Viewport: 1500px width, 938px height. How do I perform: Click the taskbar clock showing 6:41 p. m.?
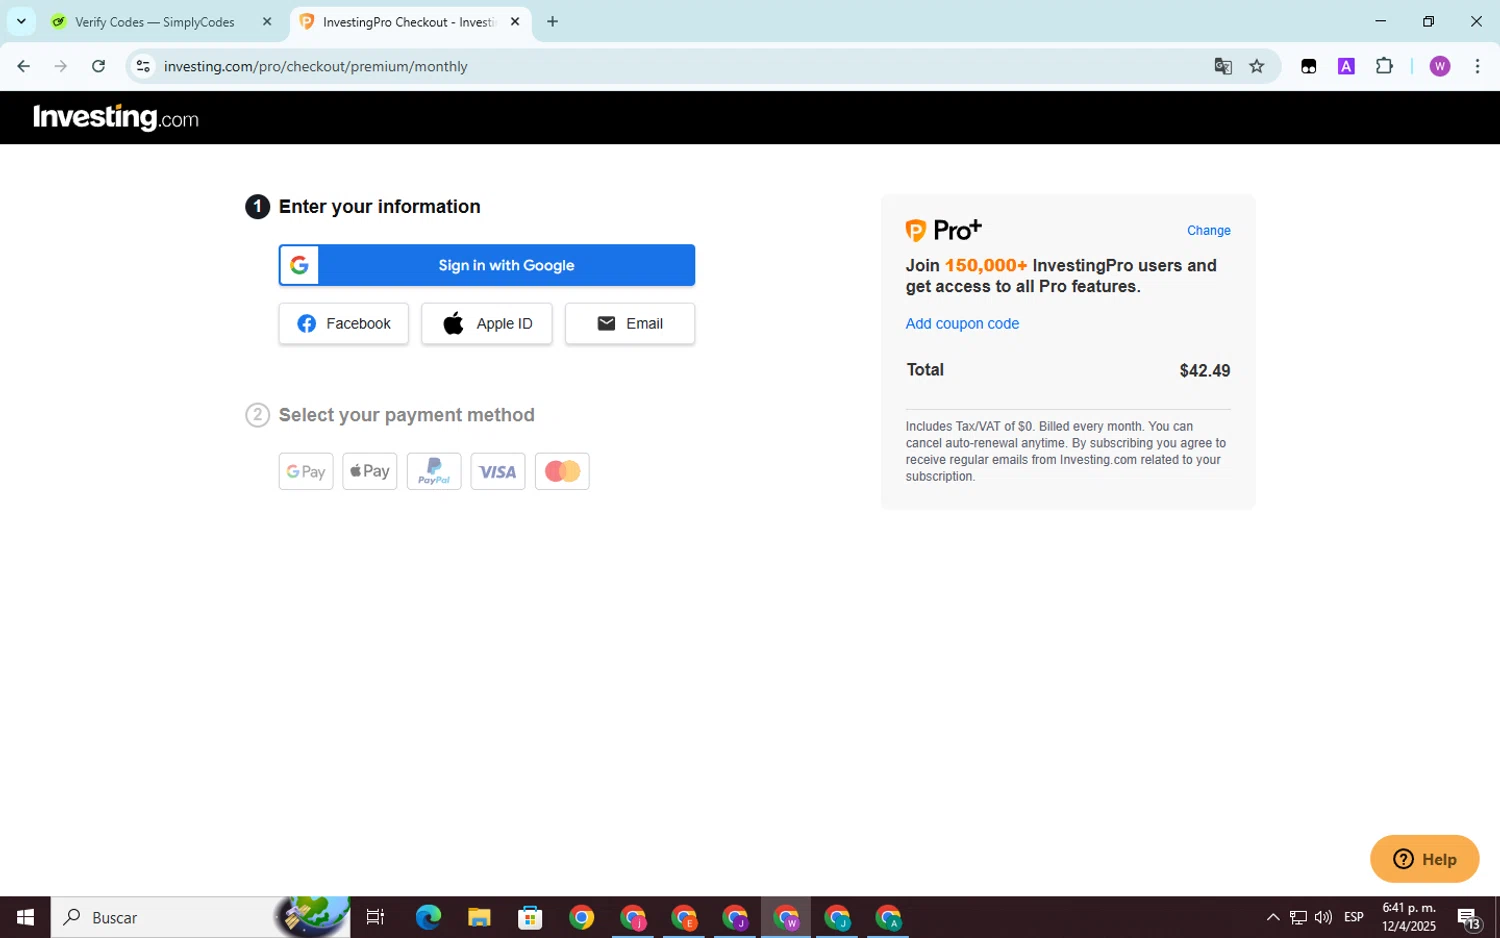[x=1409, y=917]
